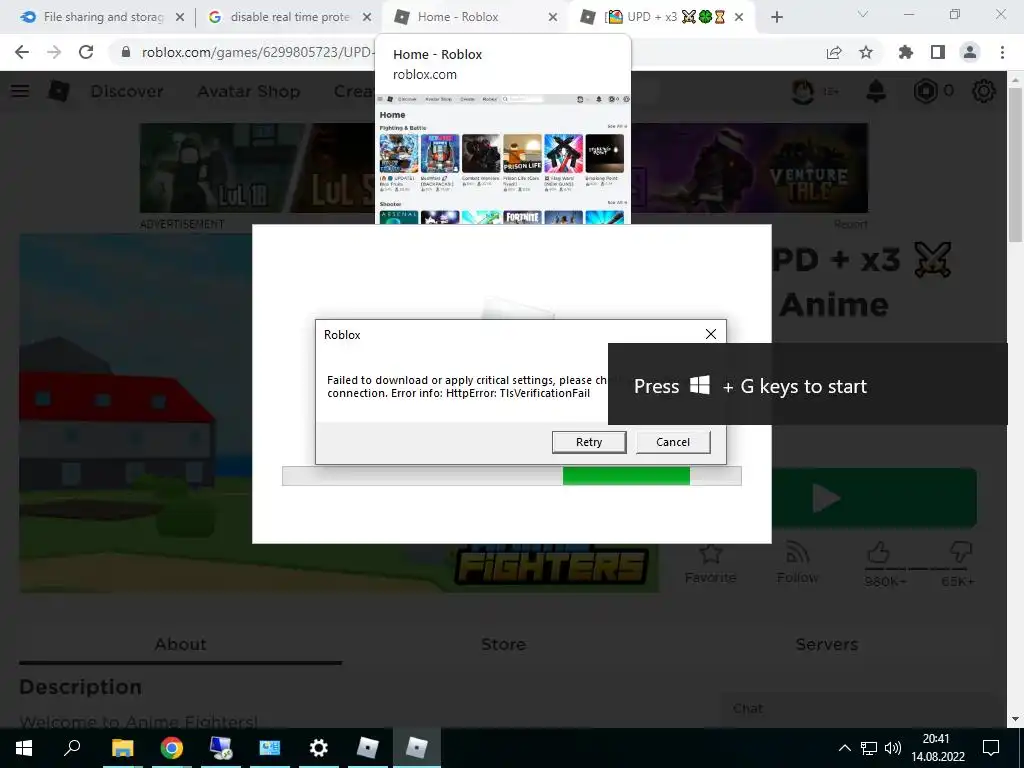Click Cancel in the Roblox error dialog
This screenshot has width=1024, height=768.
click(x=673, y=442)
